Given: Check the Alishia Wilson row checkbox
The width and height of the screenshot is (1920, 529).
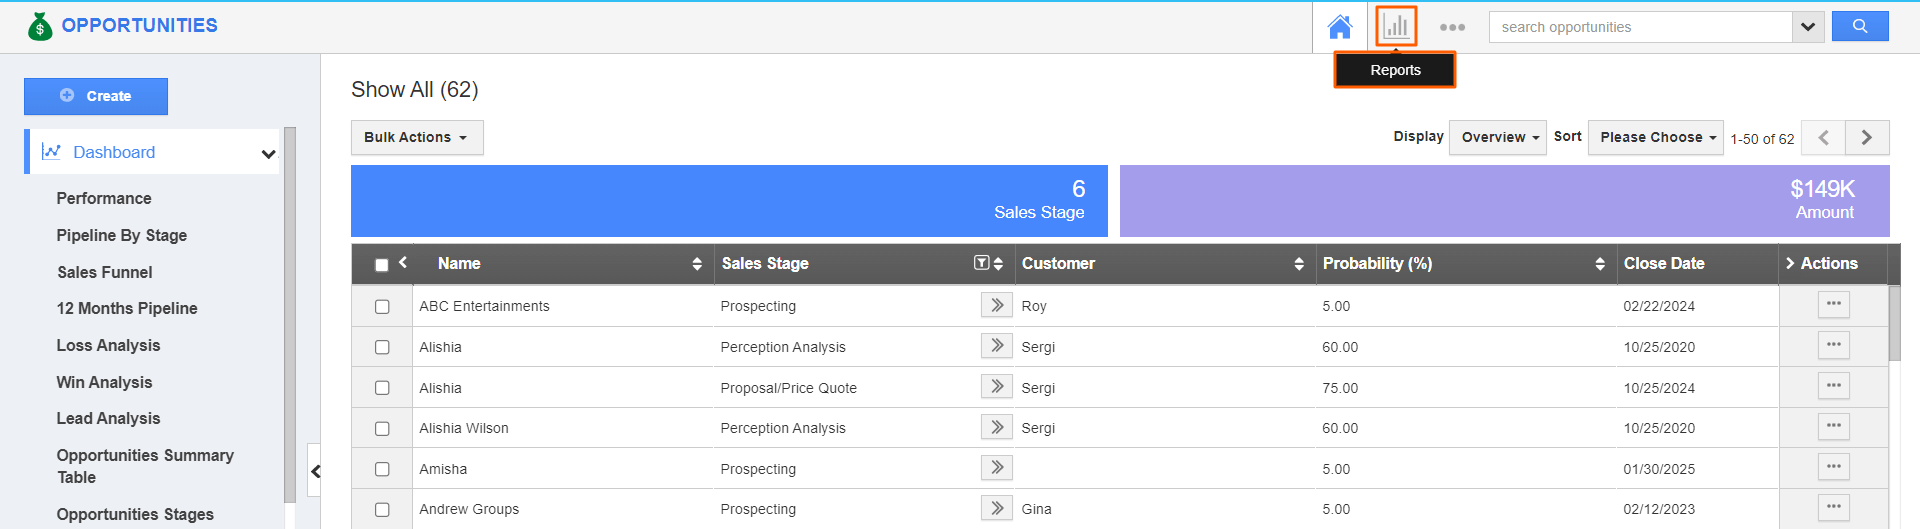Looking at the screenshot, I should coord(382,429).
